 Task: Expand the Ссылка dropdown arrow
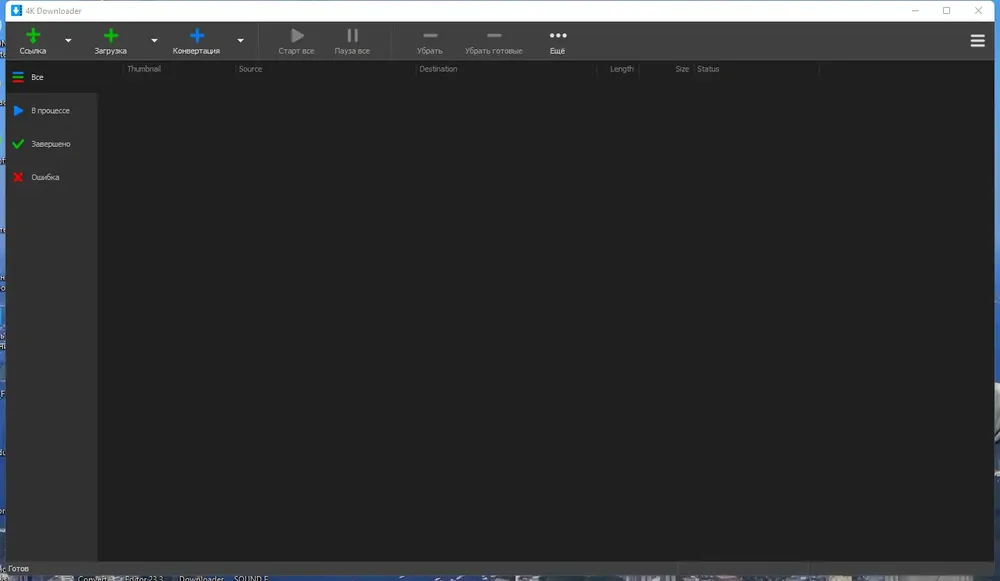[68, 40]
